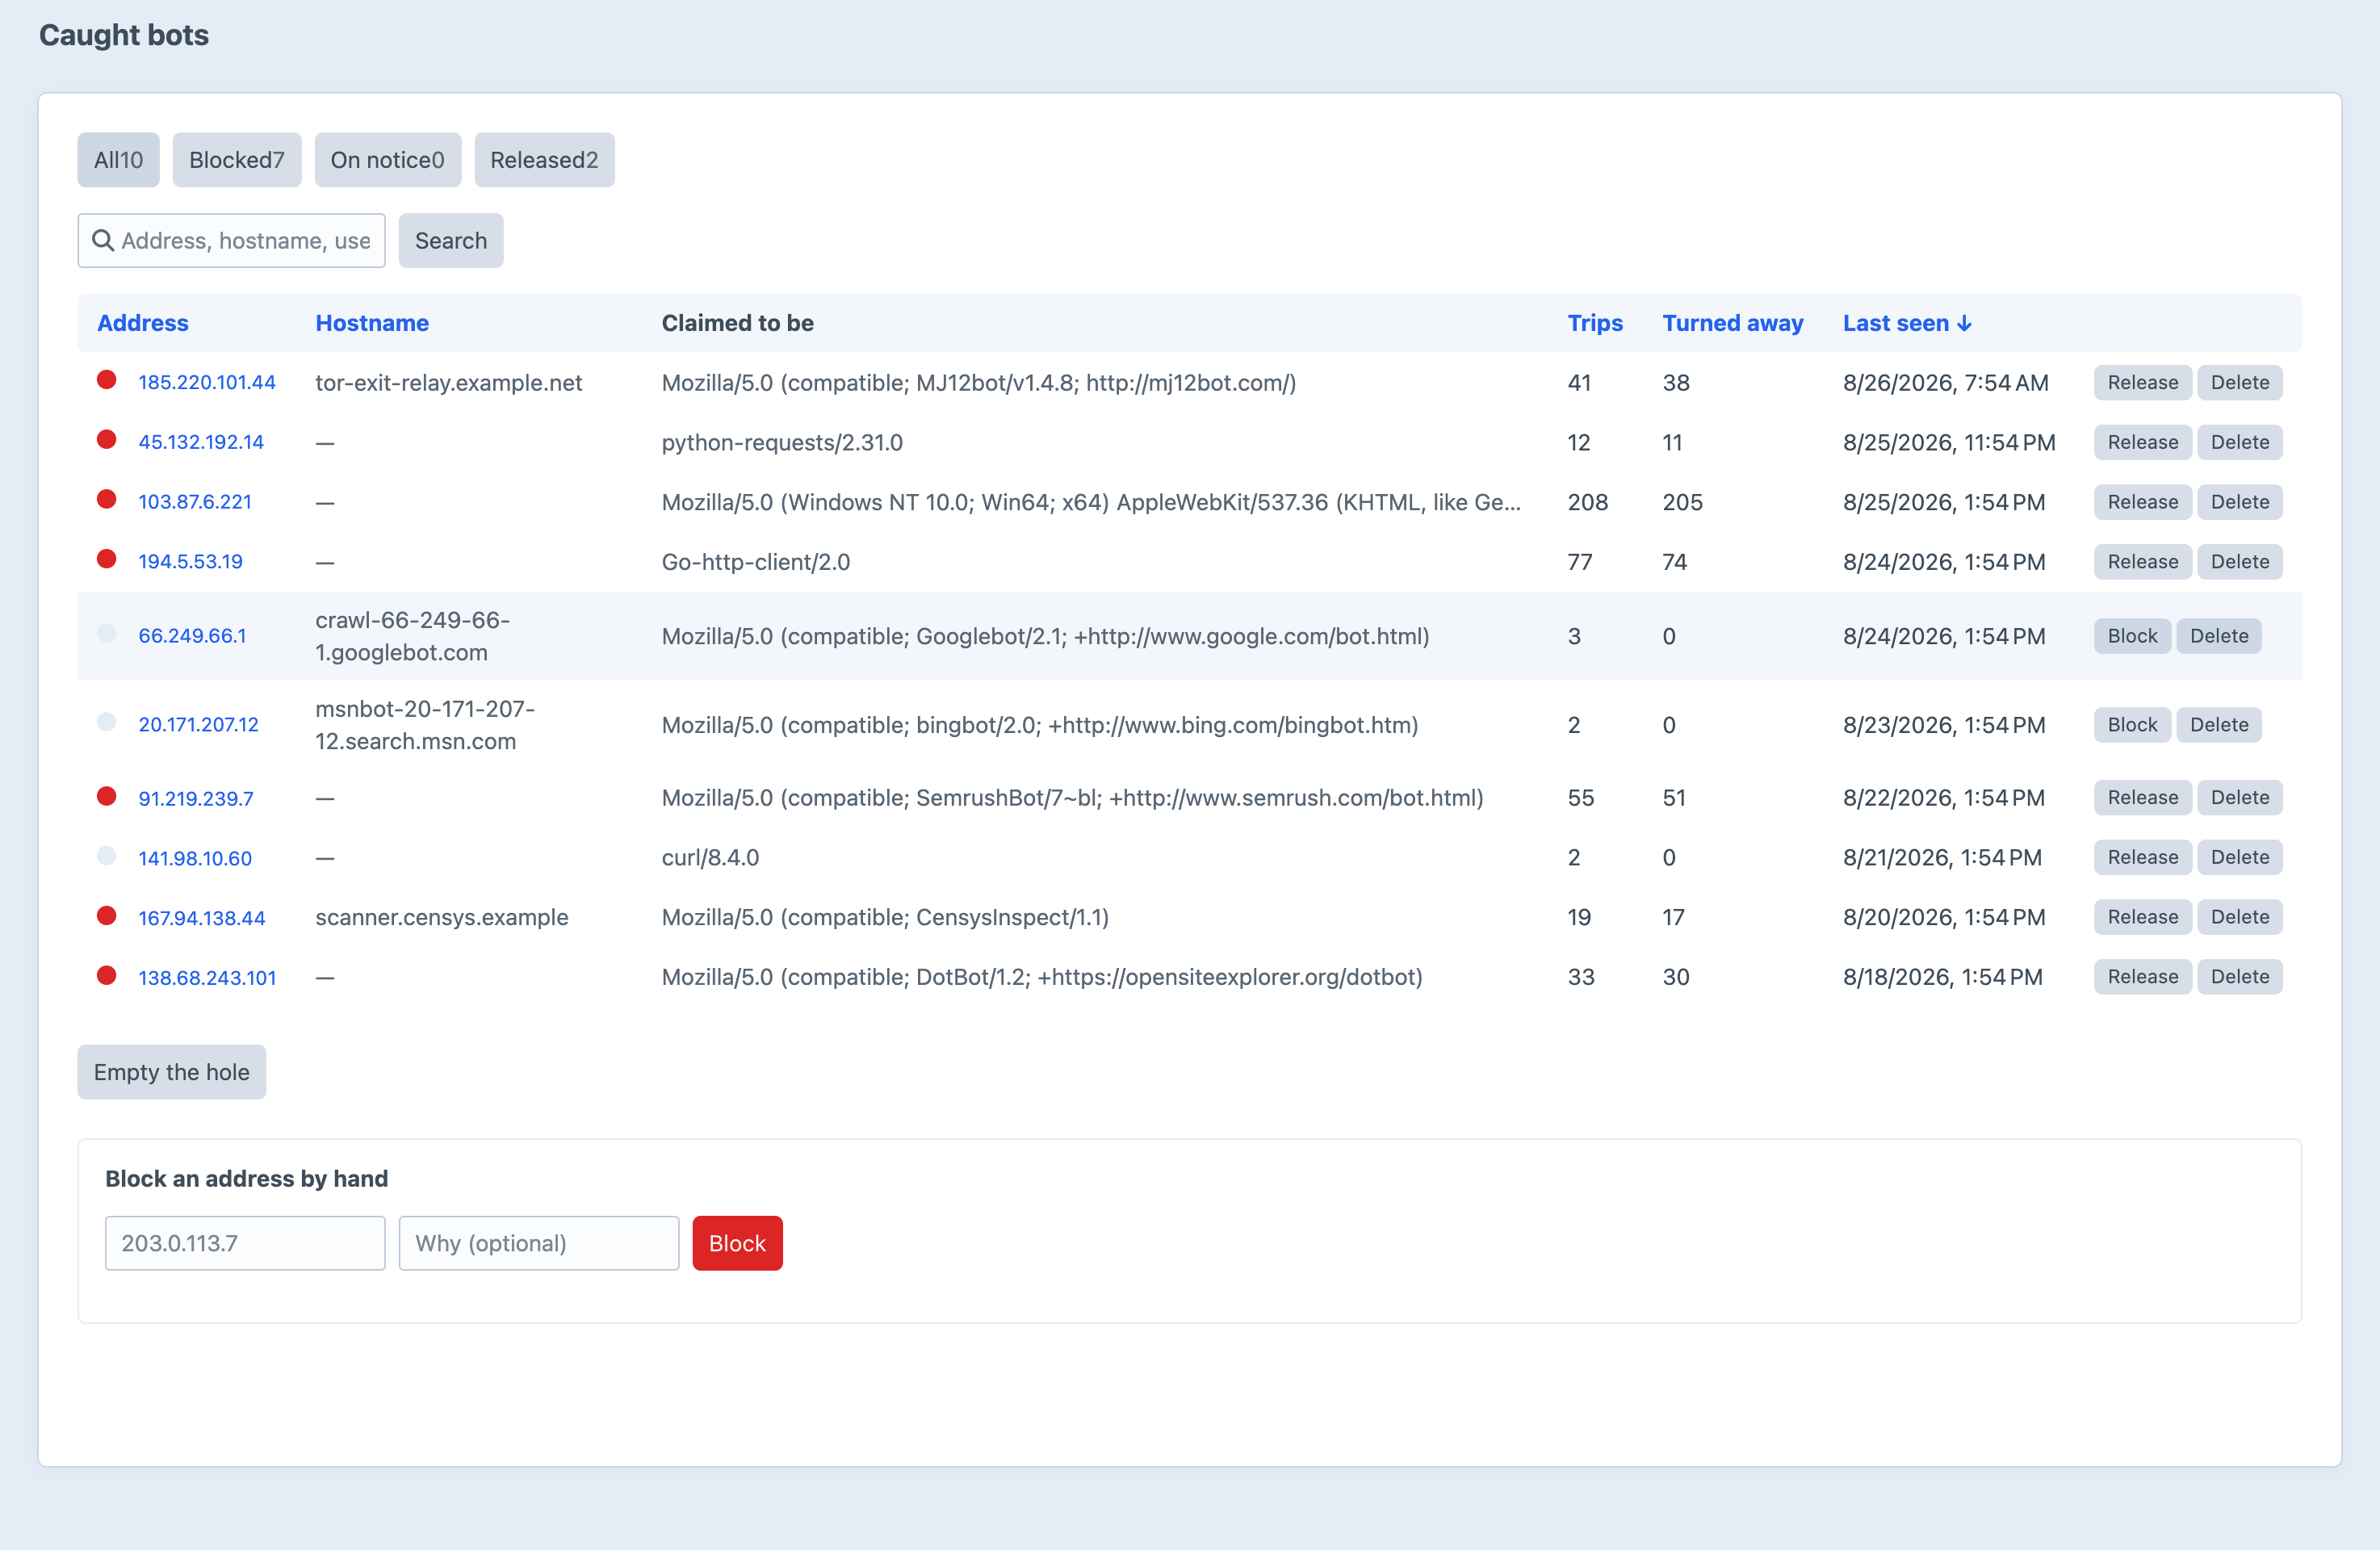Open address 66.249.66.1
This screenshot has width=2380, height=1550.
click(x=192, y=636)
